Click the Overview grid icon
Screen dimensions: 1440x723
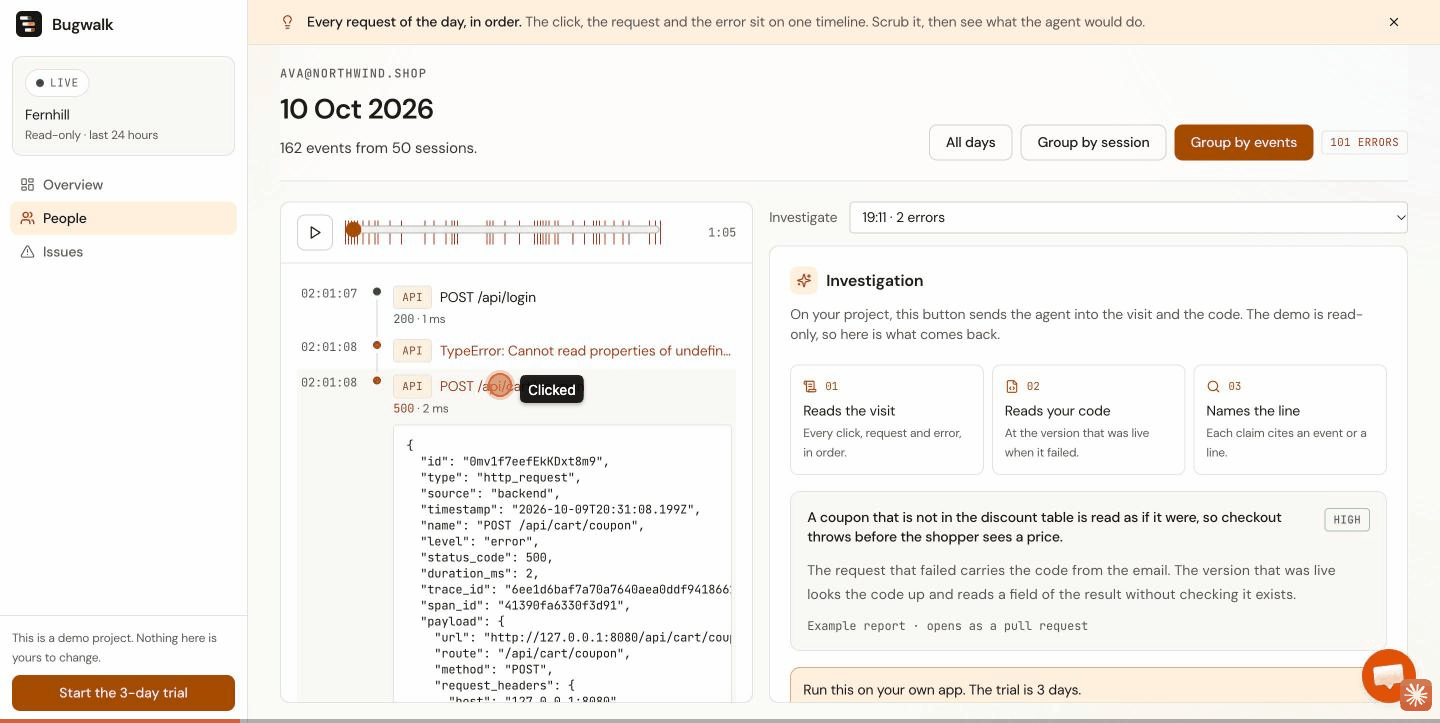(28, 185)
